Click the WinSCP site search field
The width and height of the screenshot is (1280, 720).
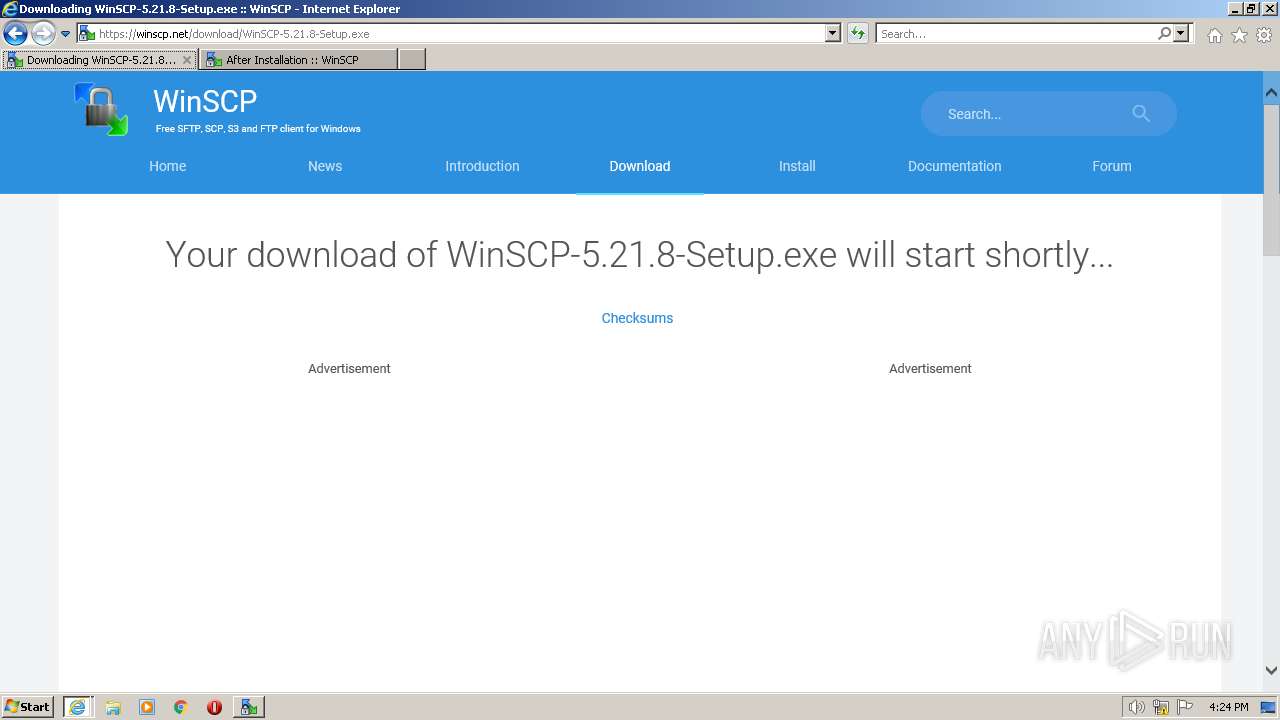tap(1049, 114)
